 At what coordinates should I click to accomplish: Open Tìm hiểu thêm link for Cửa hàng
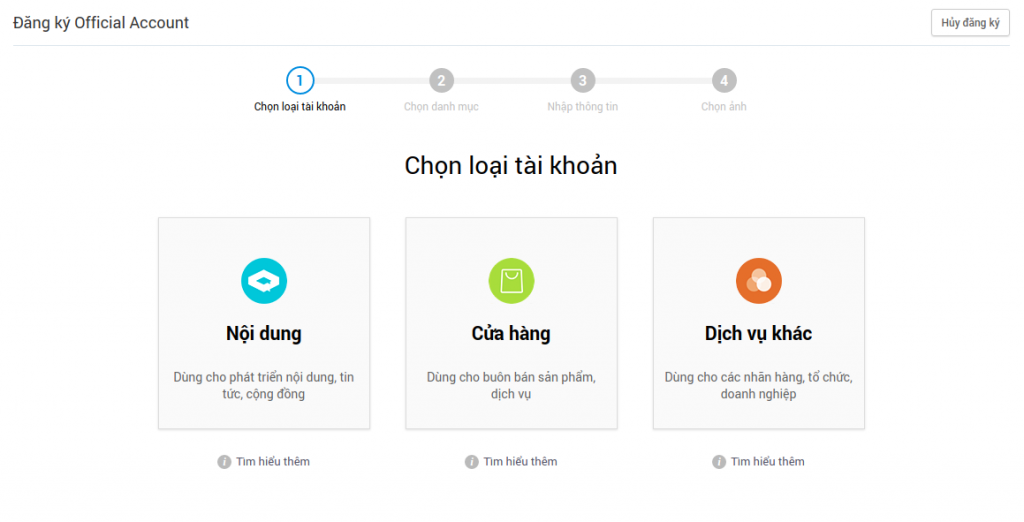[x=520, y=461]
